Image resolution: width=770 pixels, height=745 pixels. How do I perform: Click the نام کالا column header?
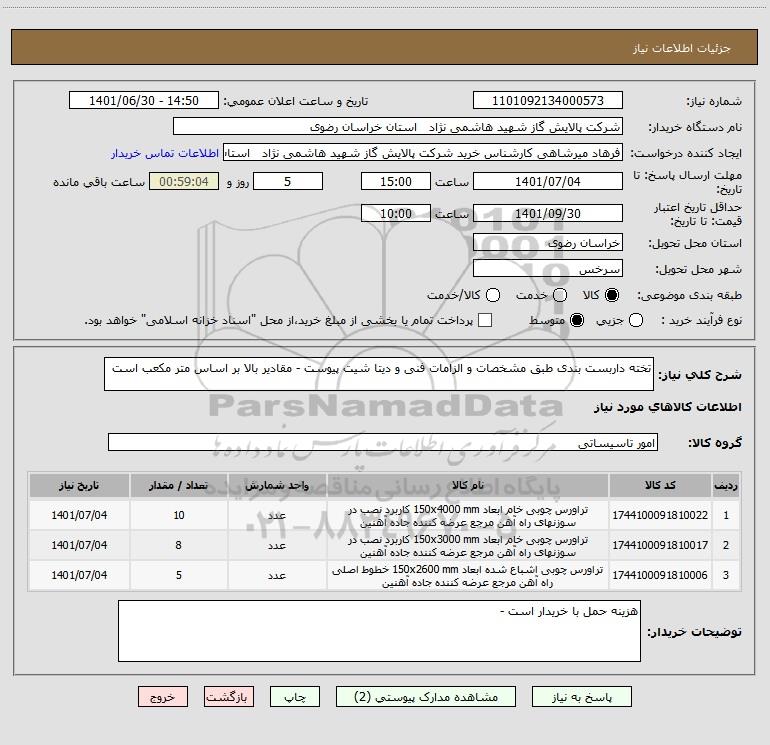tap(468, 486)
